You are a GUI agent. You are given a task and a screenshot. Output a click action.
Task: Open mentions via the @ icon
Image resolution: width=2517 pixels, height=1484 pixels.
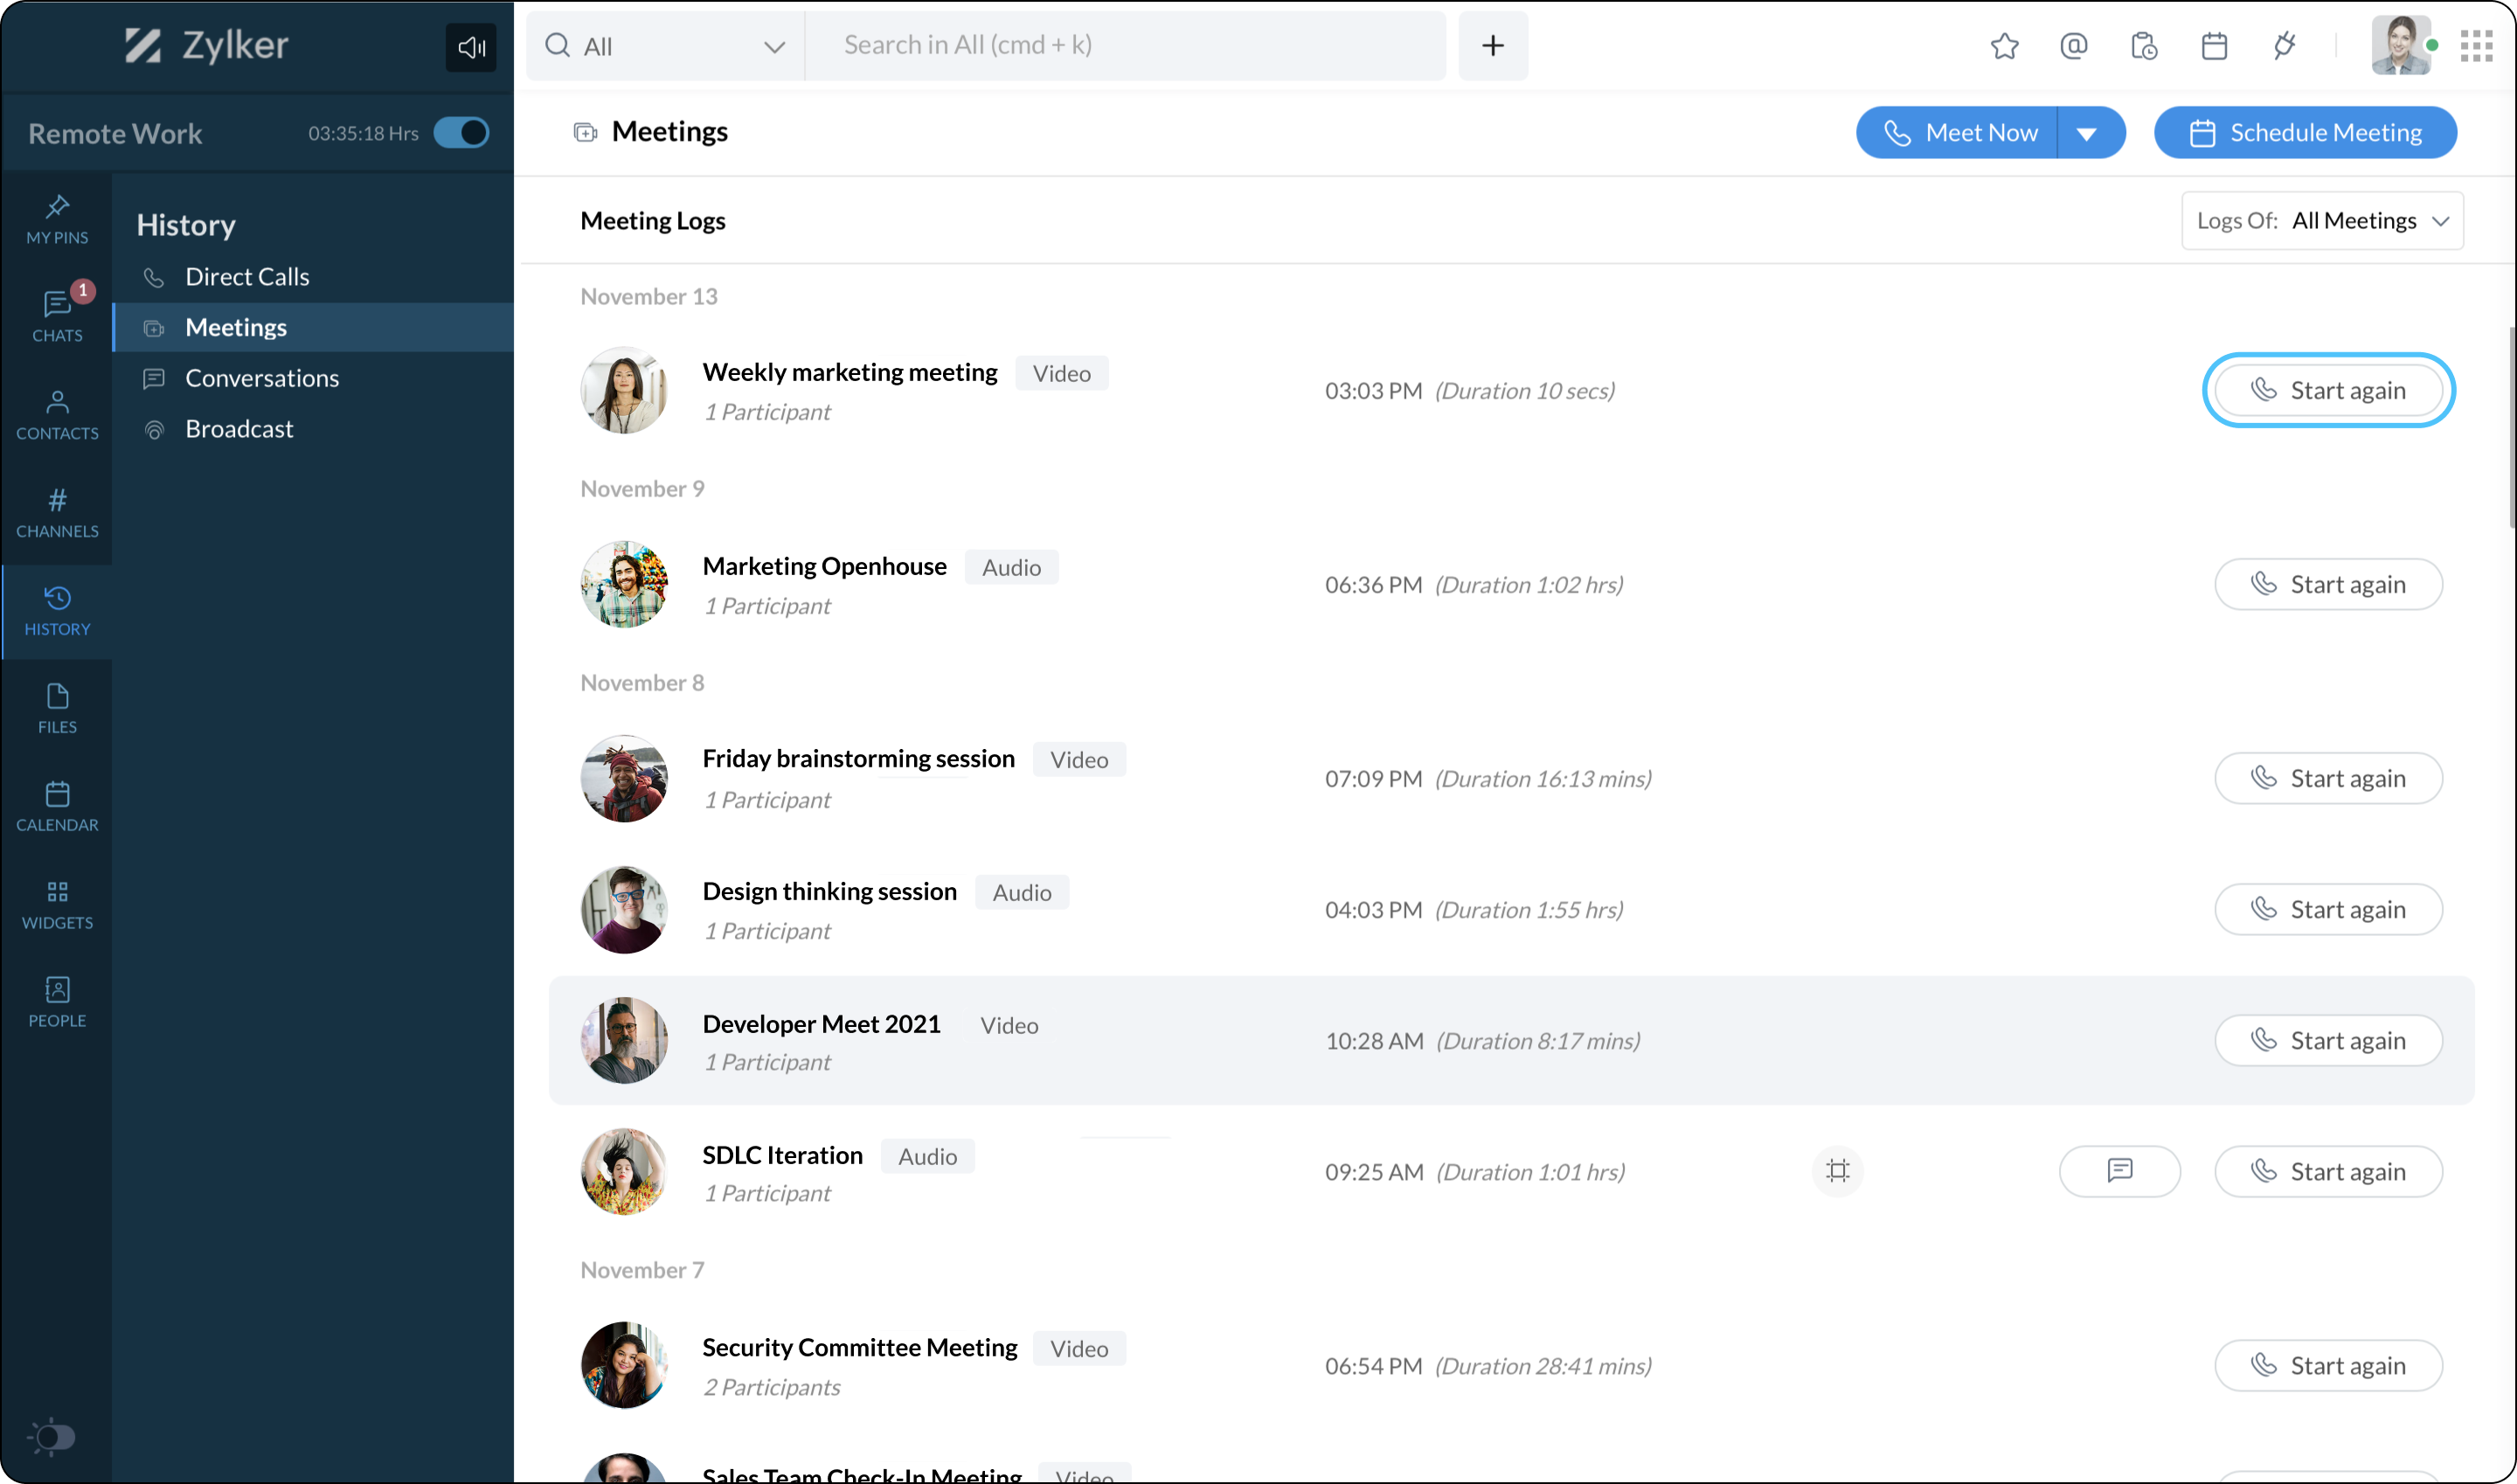[2073, 46]
